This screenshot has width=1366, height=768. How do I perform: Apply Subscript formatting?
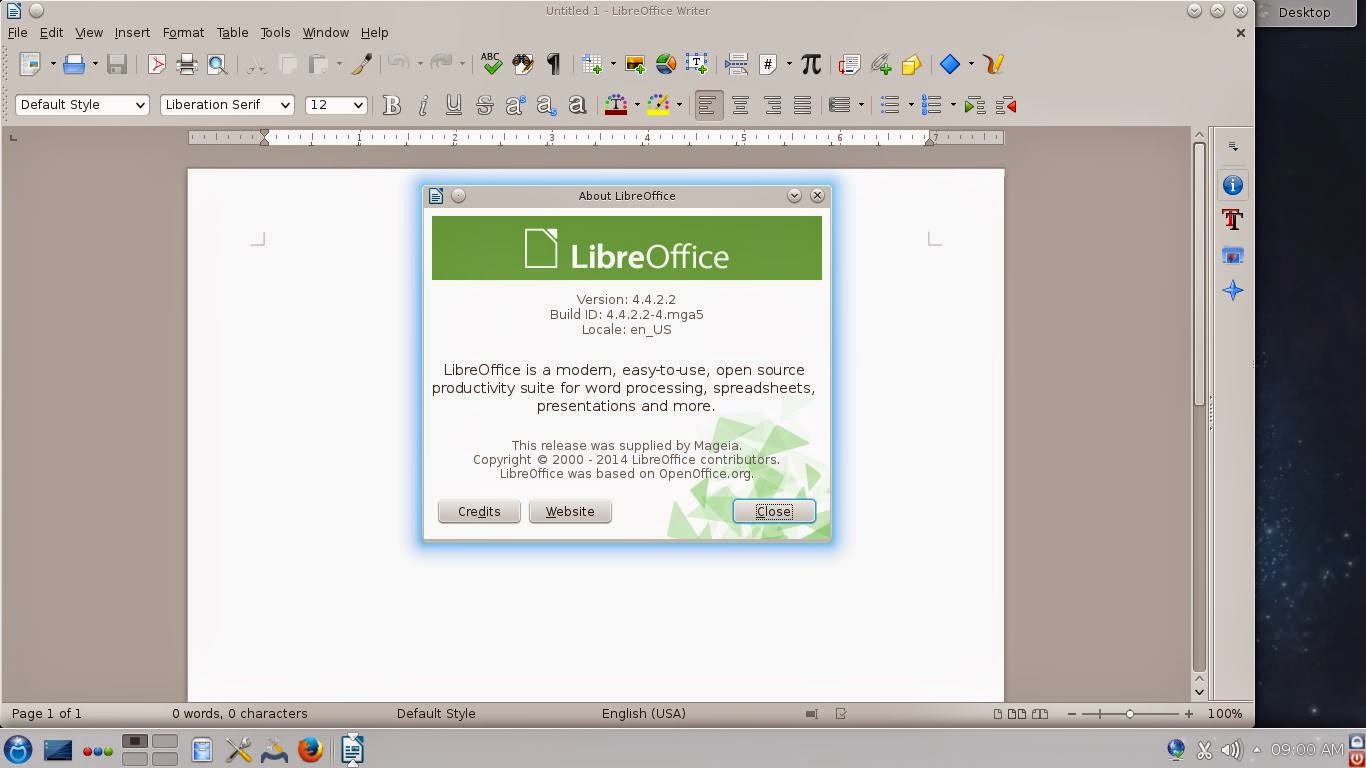[x=546, y=105]
